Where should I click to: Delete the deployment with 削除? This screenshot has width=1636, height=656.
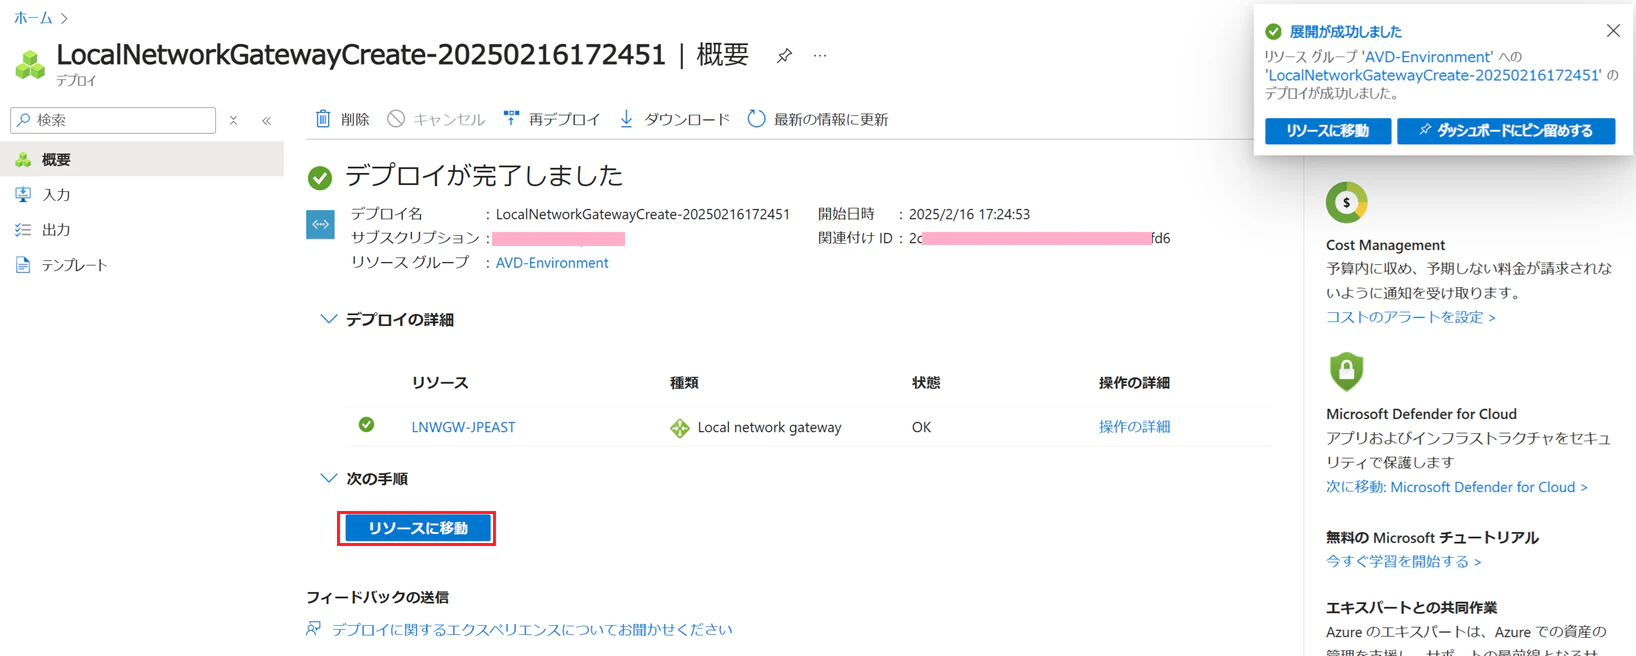point(342,119)
